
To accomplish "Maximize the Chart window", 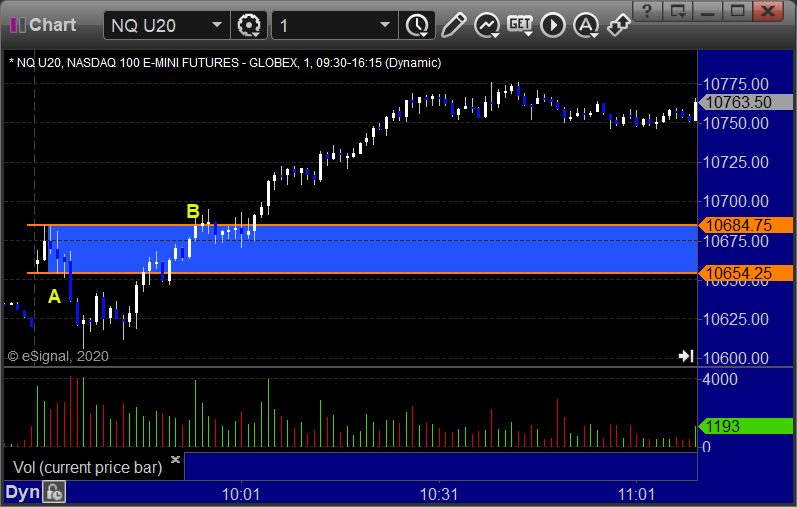I will tap(738, 11).
